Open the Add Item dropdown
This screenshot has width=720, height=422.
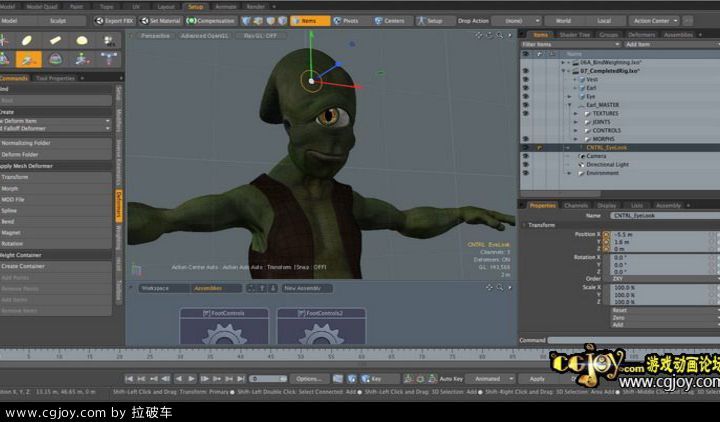[x=672, y=44]
